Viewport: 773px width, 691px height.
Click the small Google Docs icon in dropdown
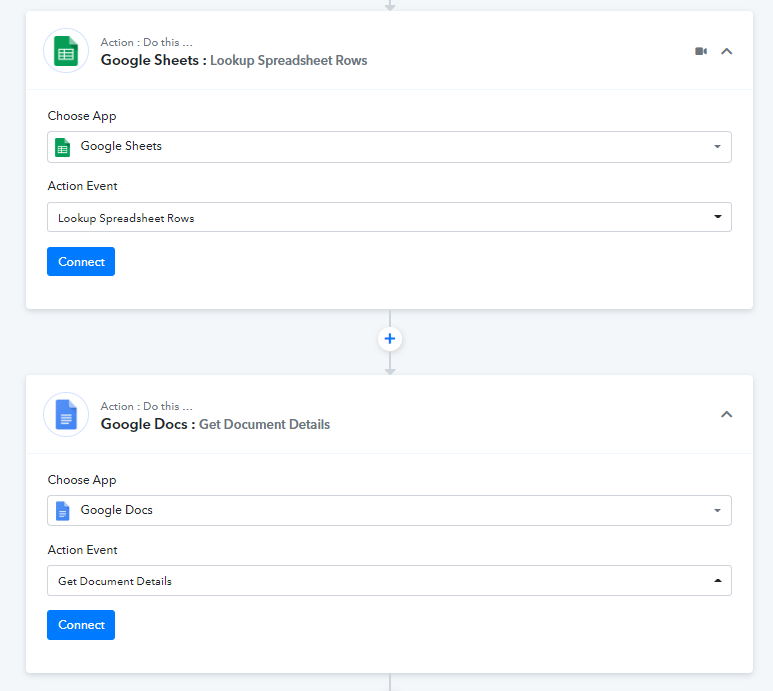pos(63,511)
